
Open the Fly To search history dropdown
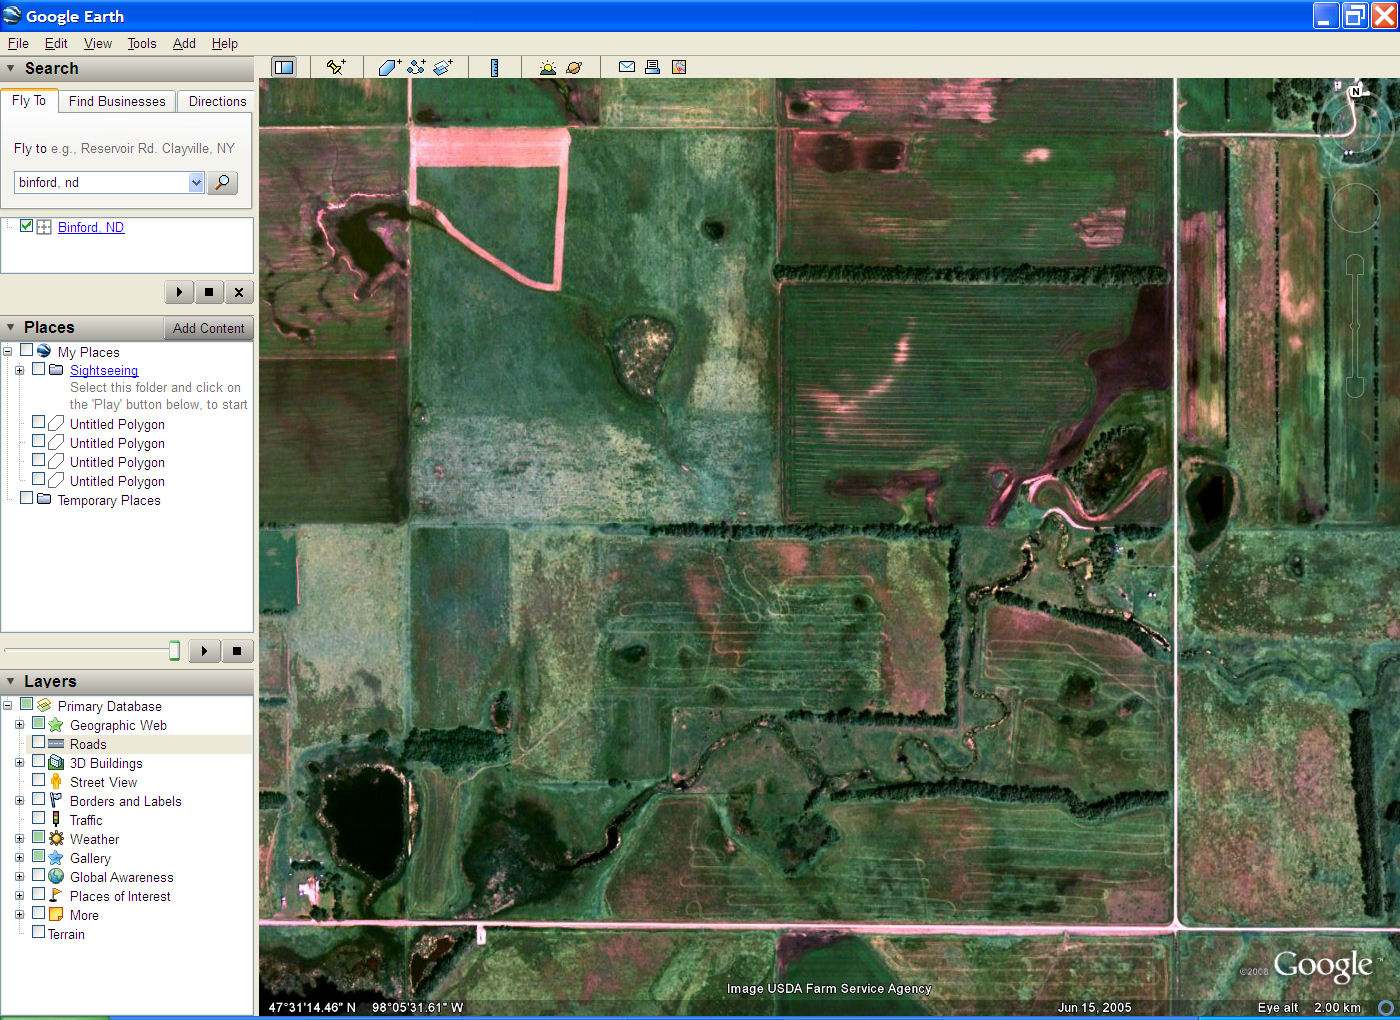196,182
